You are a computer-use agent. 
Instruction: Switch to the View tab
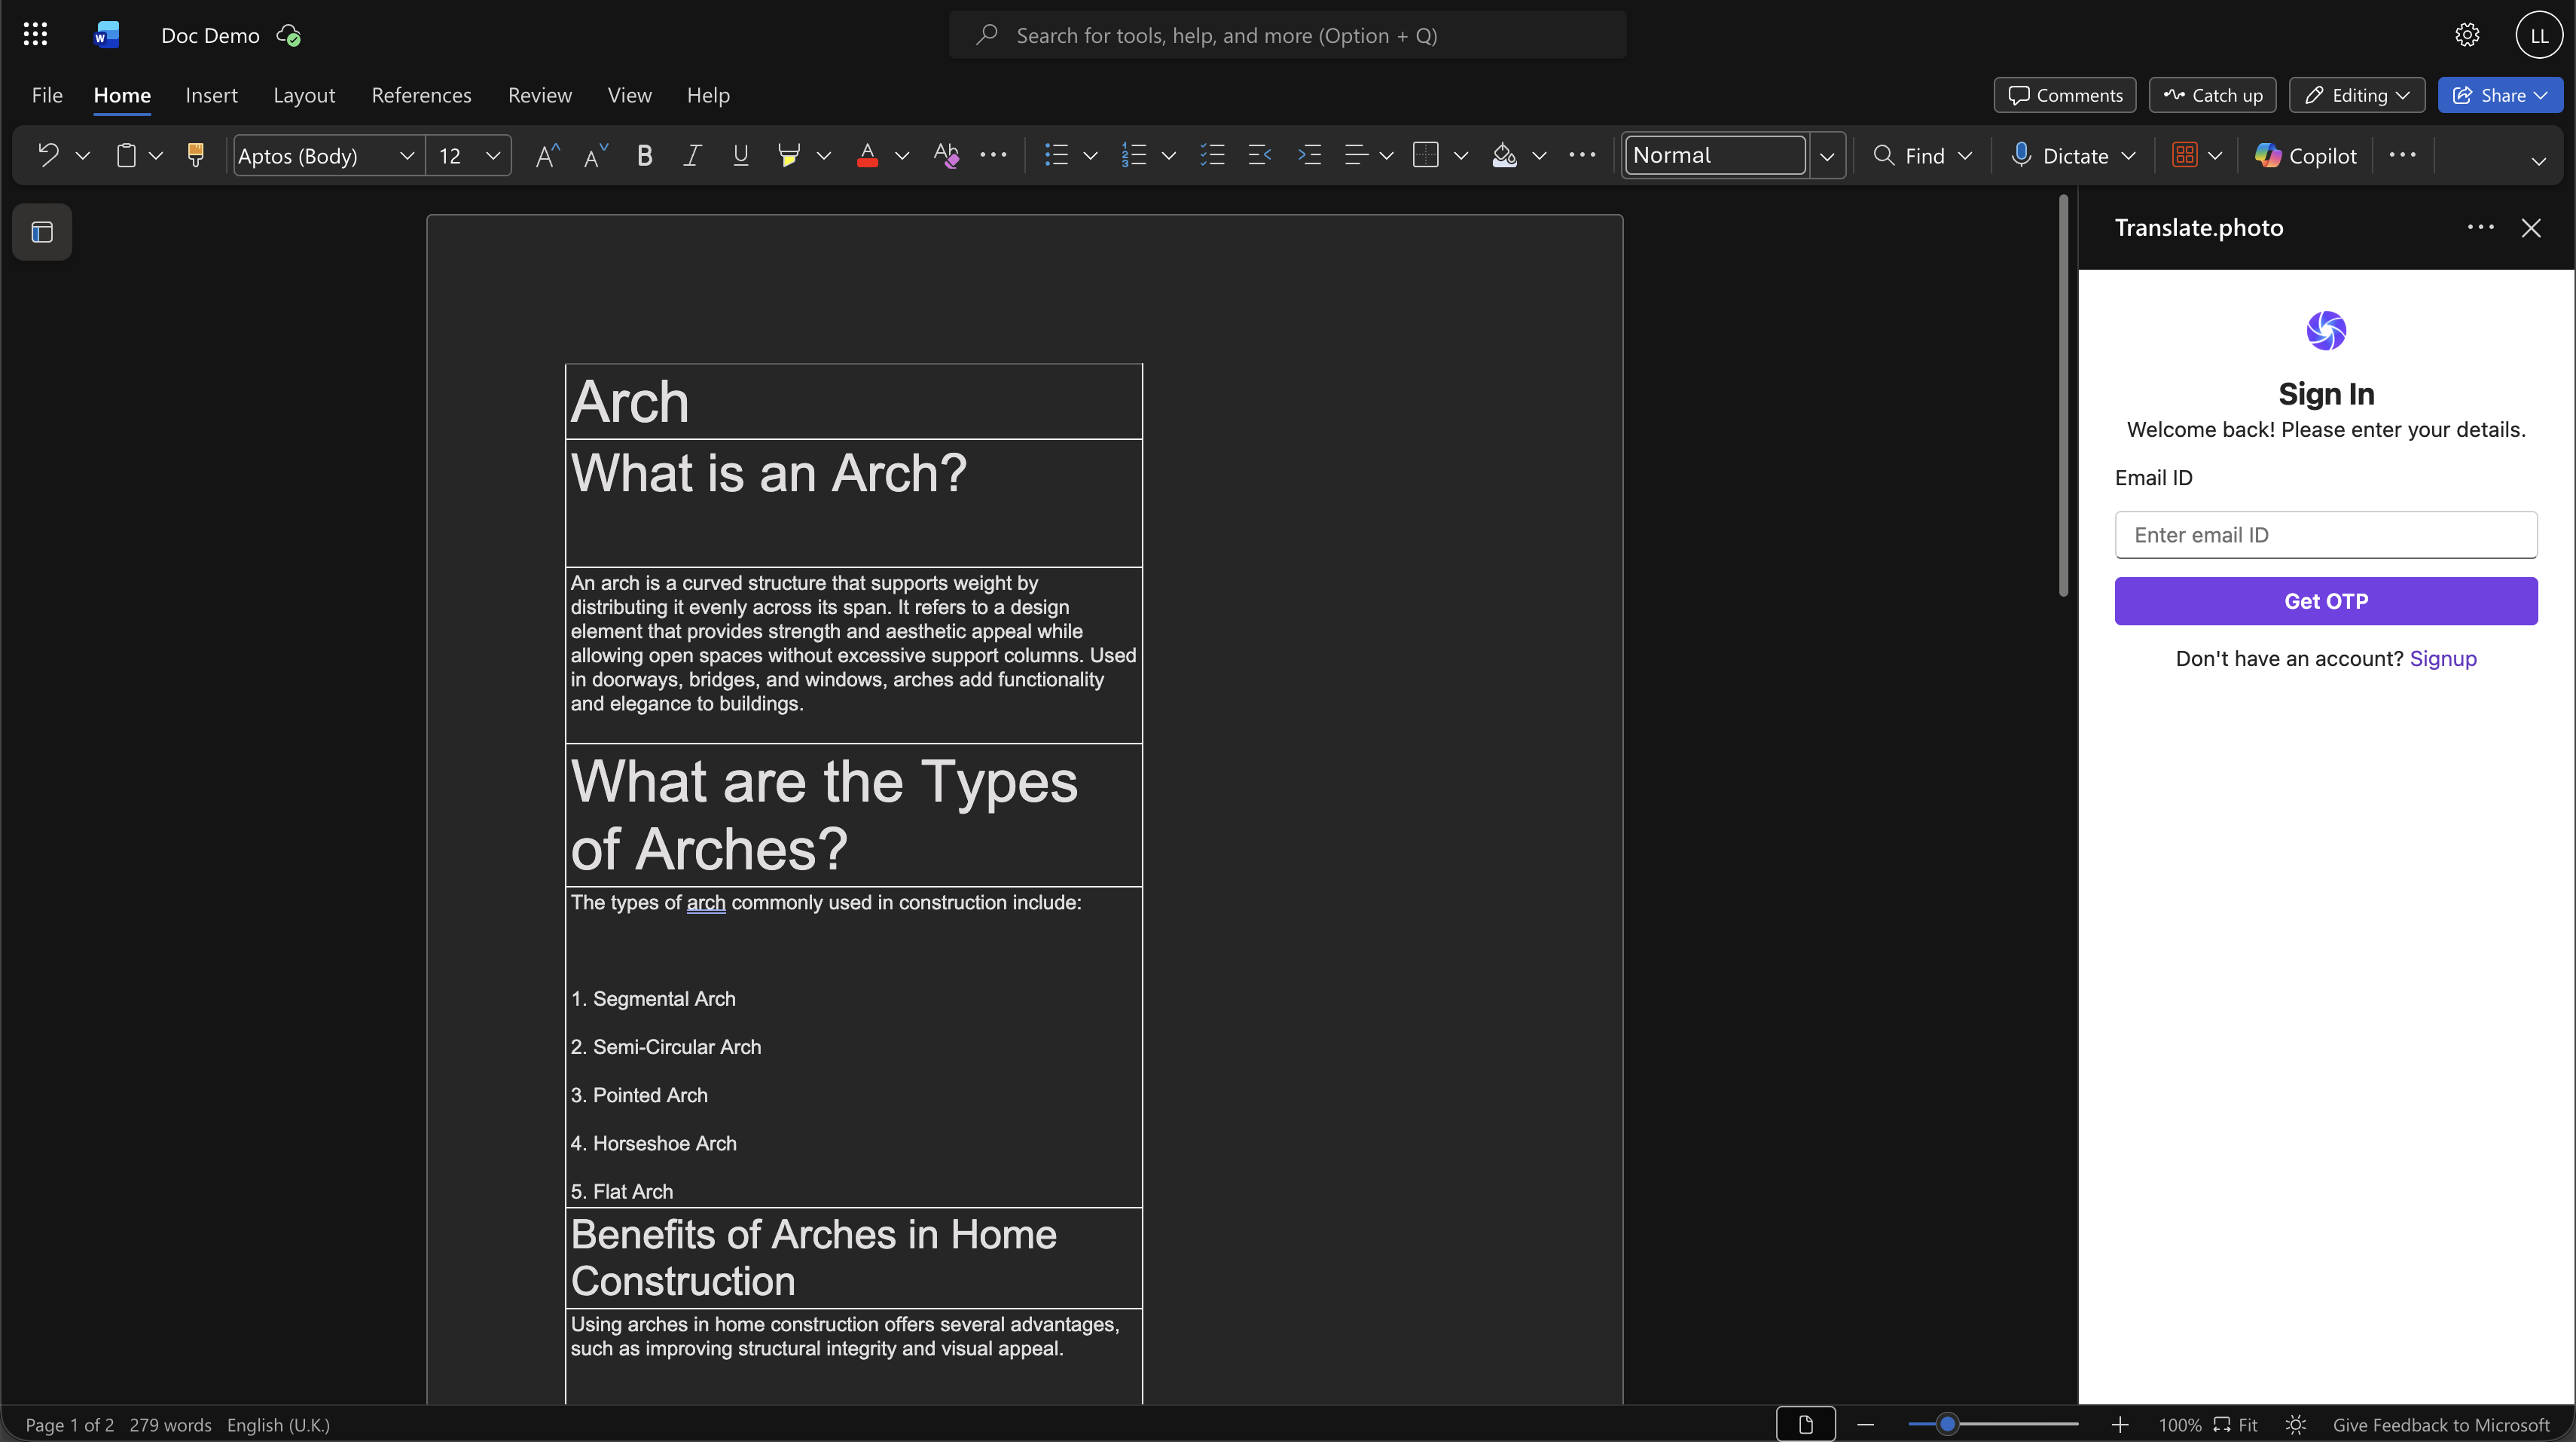[x=629, y=95]
